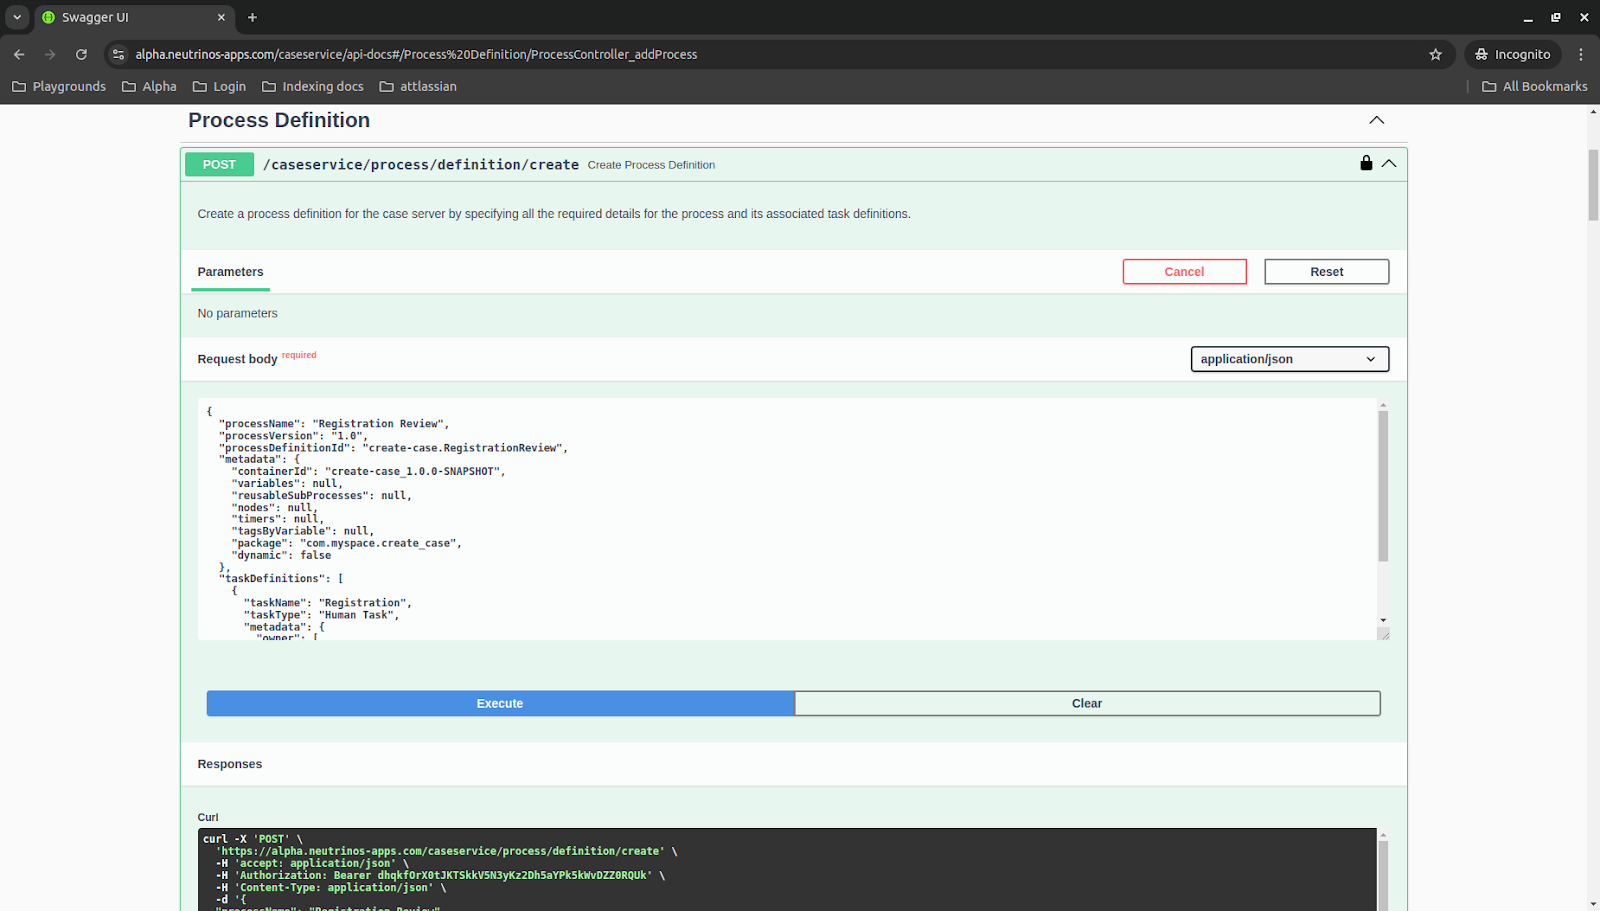Click the authorization lock icon on POST endpoint

click(1366, 163)
